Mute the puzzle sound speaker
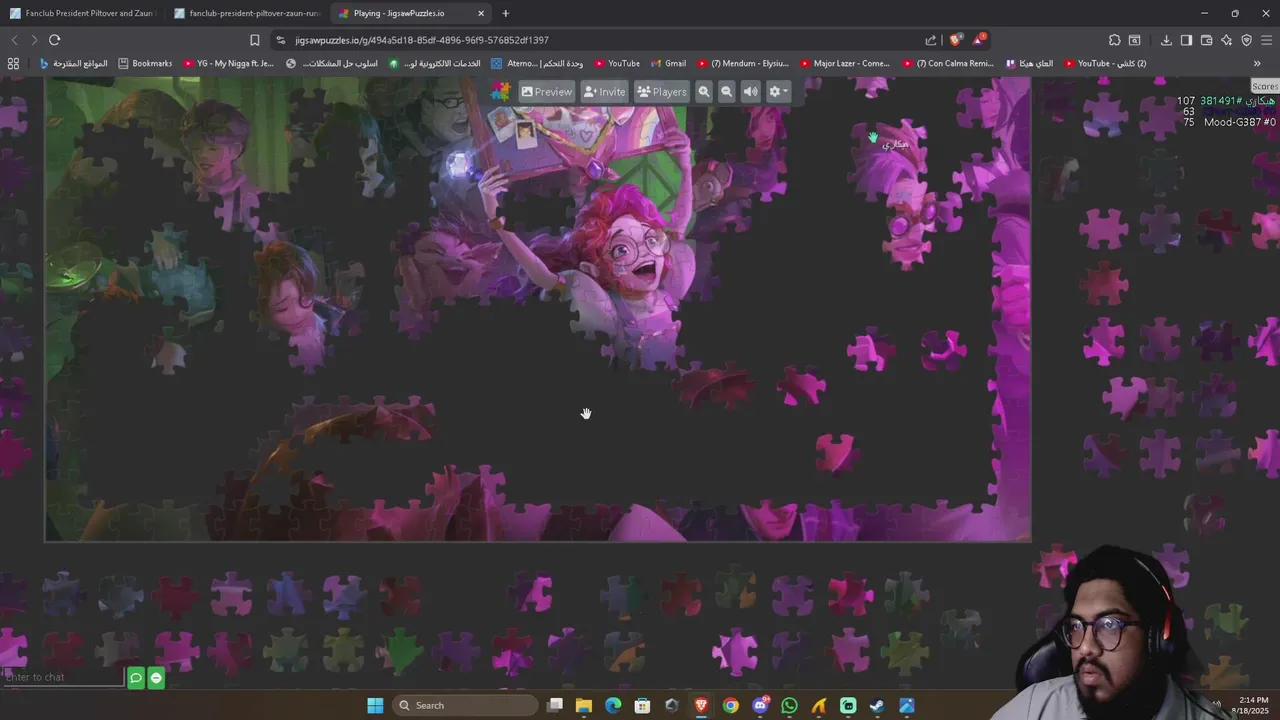The image size is (1280, 720). click(x=750, y=91)
